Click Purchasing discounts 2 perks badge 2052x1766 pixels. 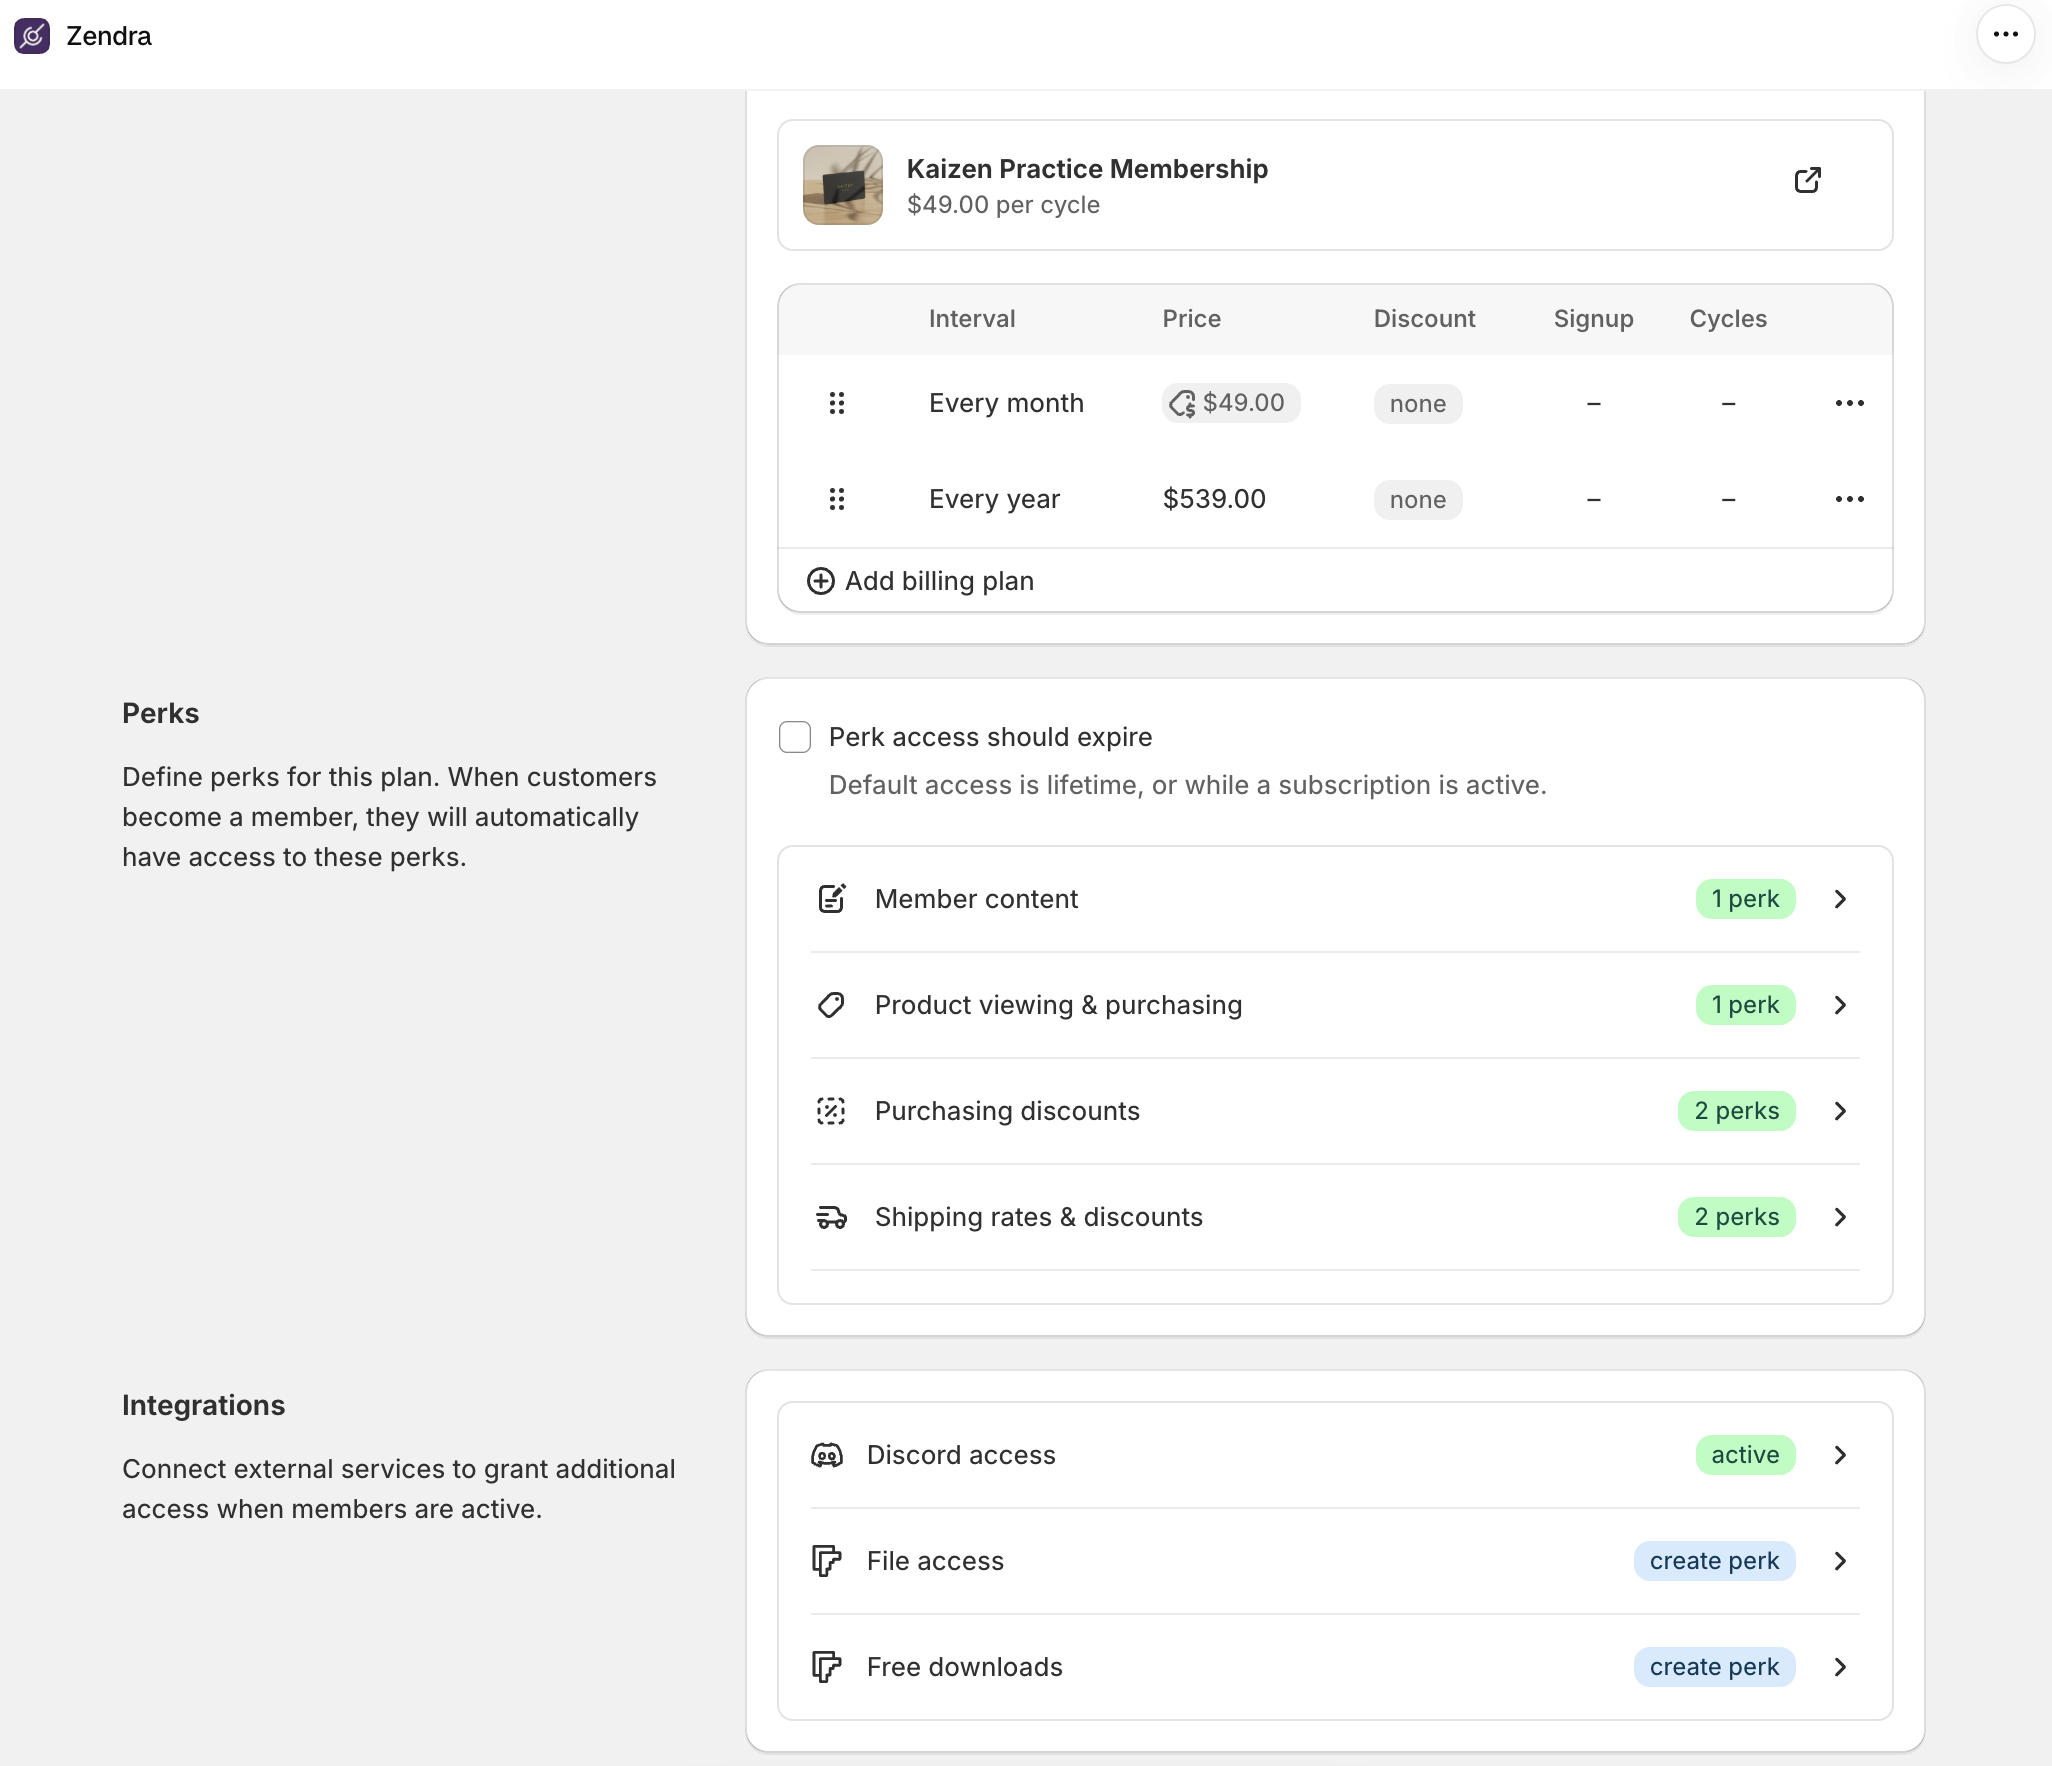pos(1736,1111)
